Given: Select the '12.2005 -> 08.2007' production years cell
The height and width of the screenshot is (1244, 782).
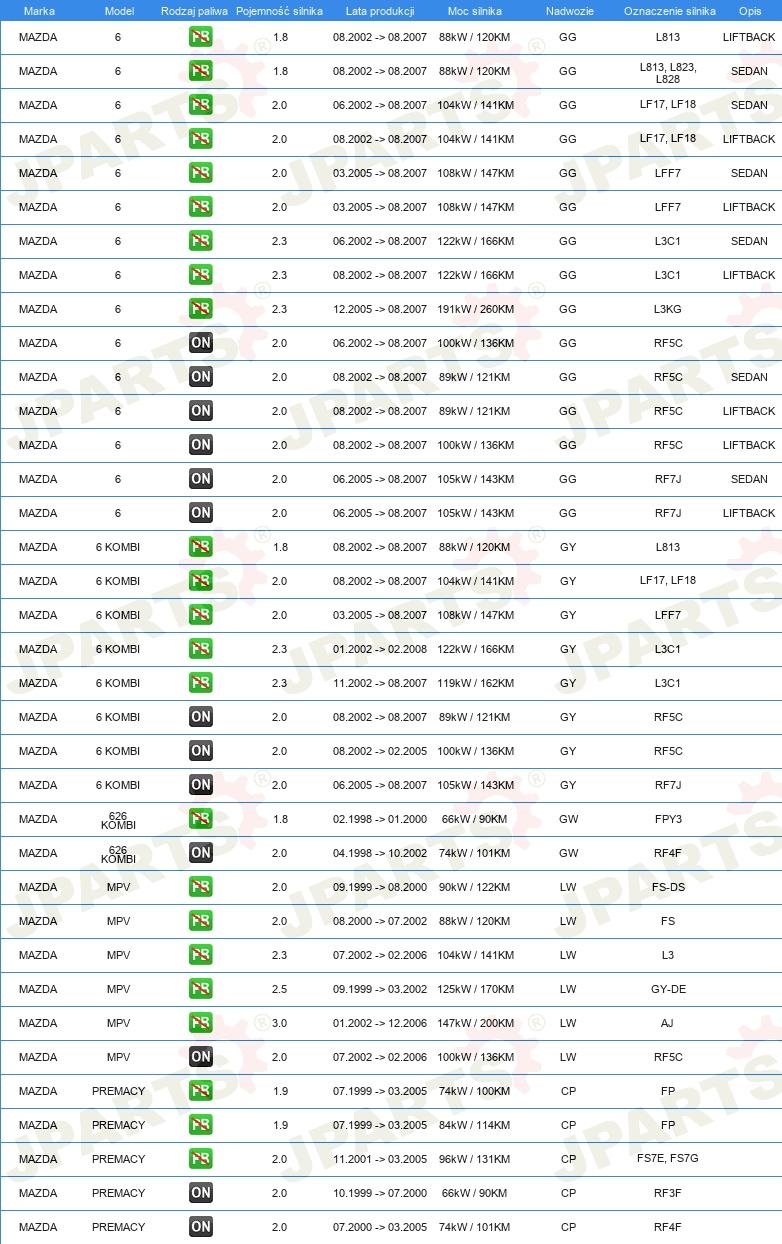Looking at the screenshot, I should coord(380,309).
